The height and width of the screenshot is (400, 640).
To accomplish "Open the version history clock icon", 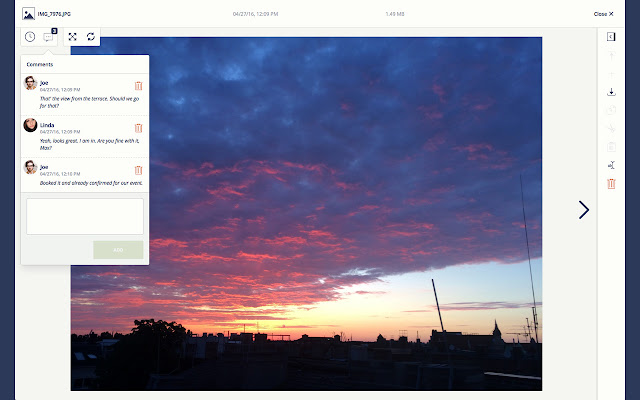I will [x=30, y=37].
